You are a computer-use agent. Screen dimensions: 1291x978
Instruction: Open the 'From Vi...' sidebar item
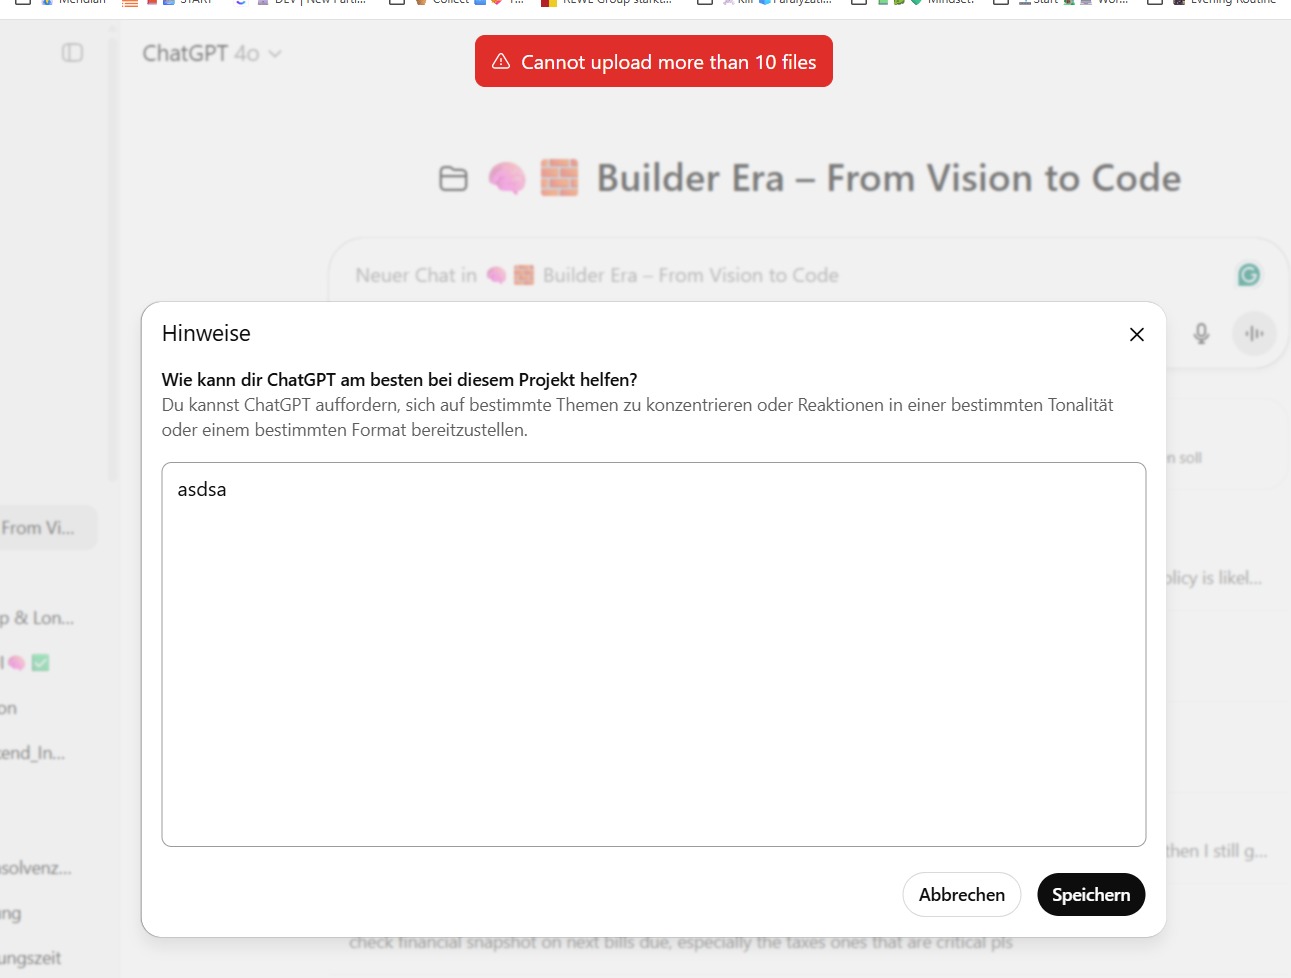click(x=40, y=528)
